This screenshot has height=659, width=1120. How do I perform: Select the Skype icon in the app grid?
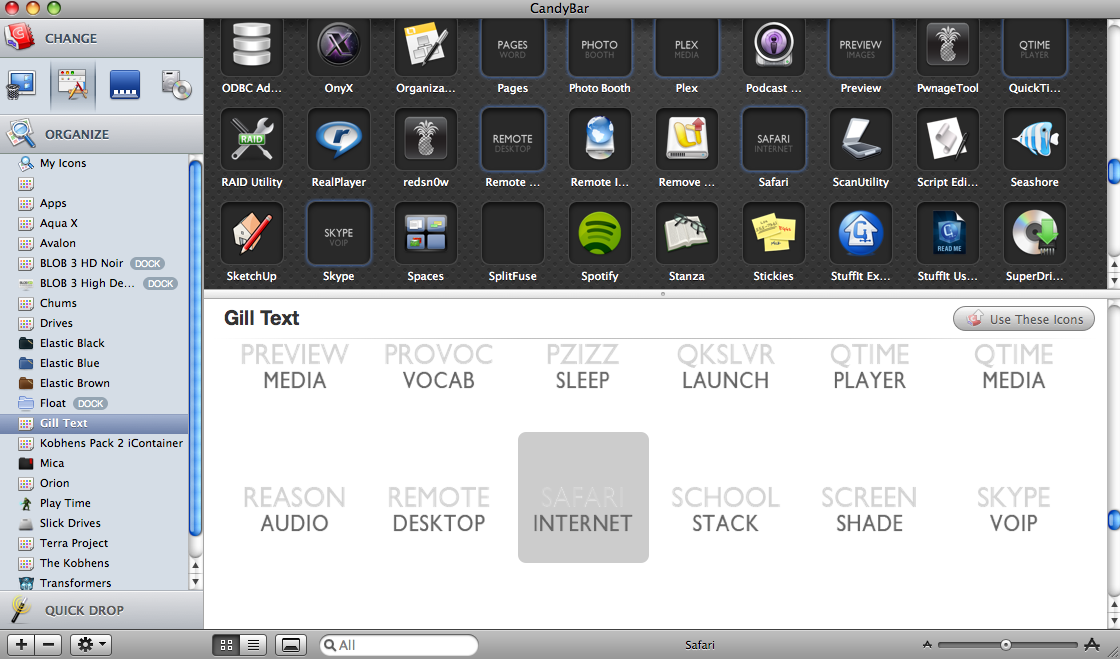click(x=339, y=233)
